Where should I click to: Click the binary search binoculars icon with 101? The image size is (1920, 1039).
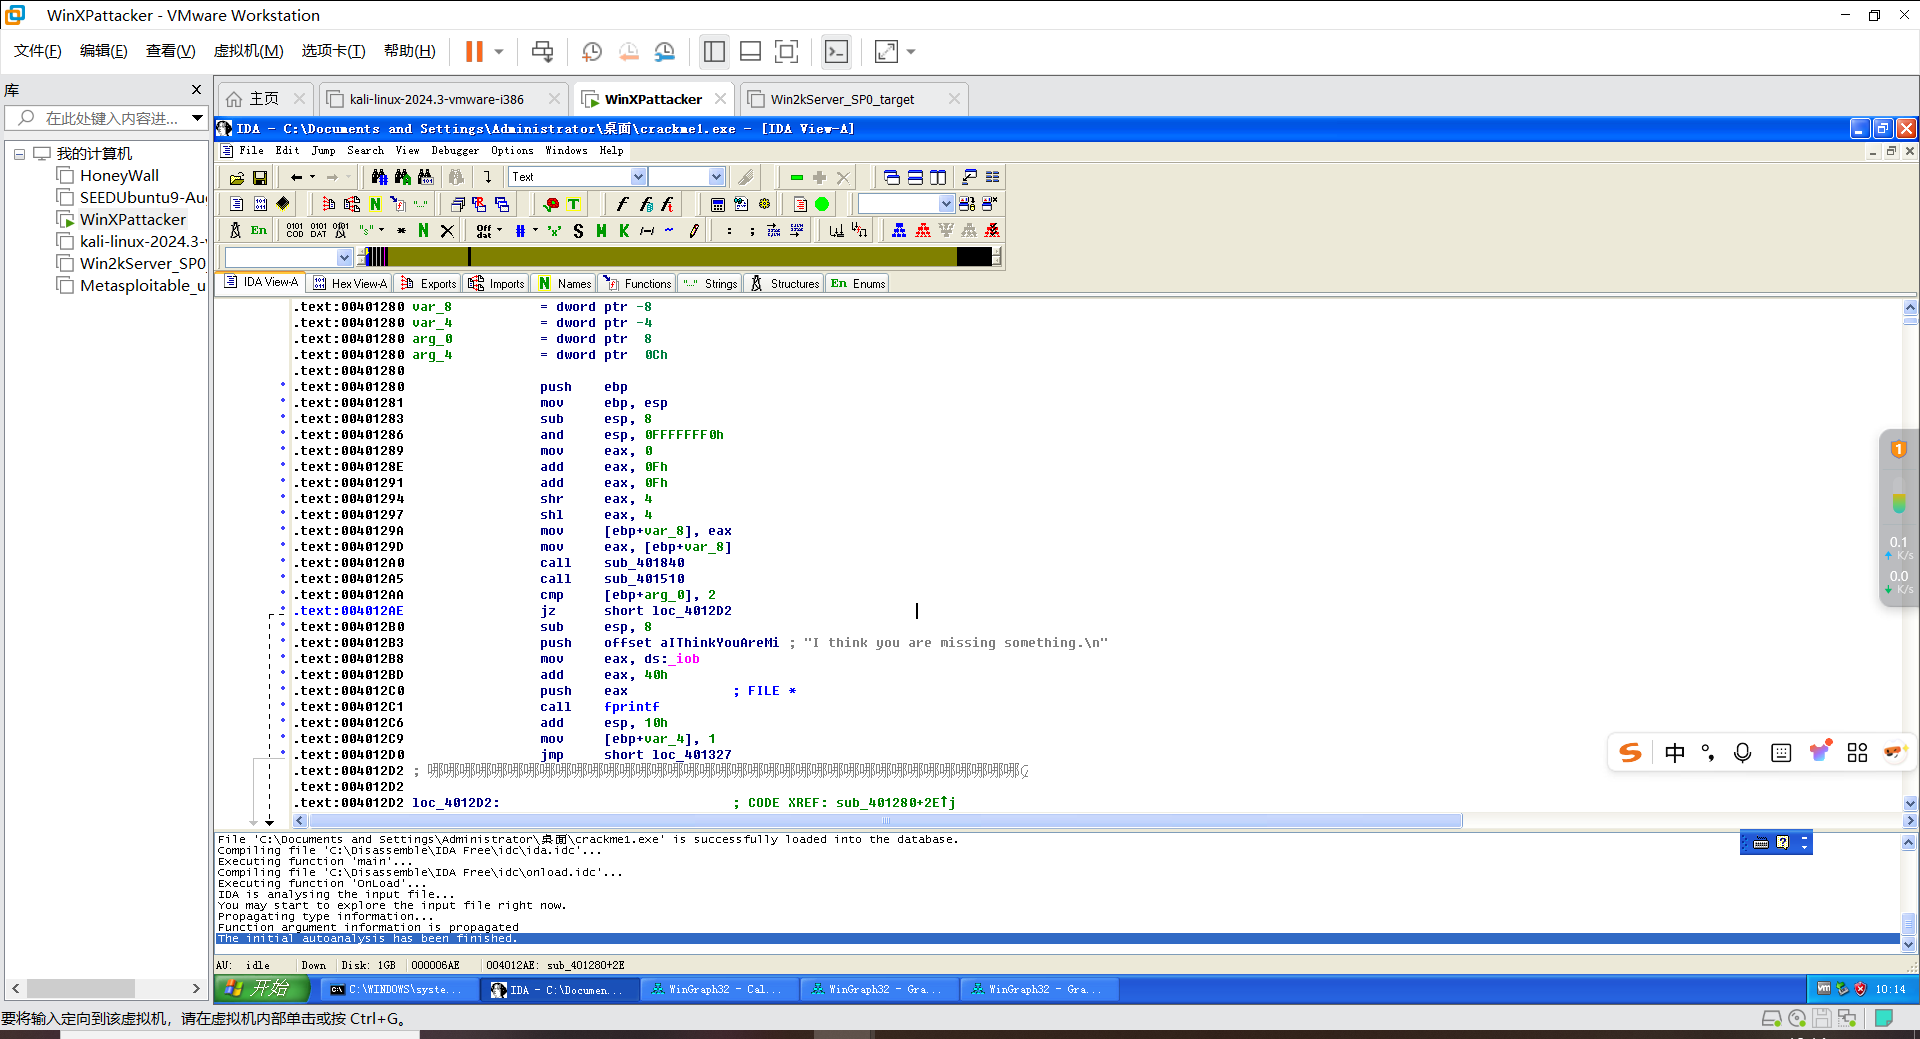pos(426,177)
